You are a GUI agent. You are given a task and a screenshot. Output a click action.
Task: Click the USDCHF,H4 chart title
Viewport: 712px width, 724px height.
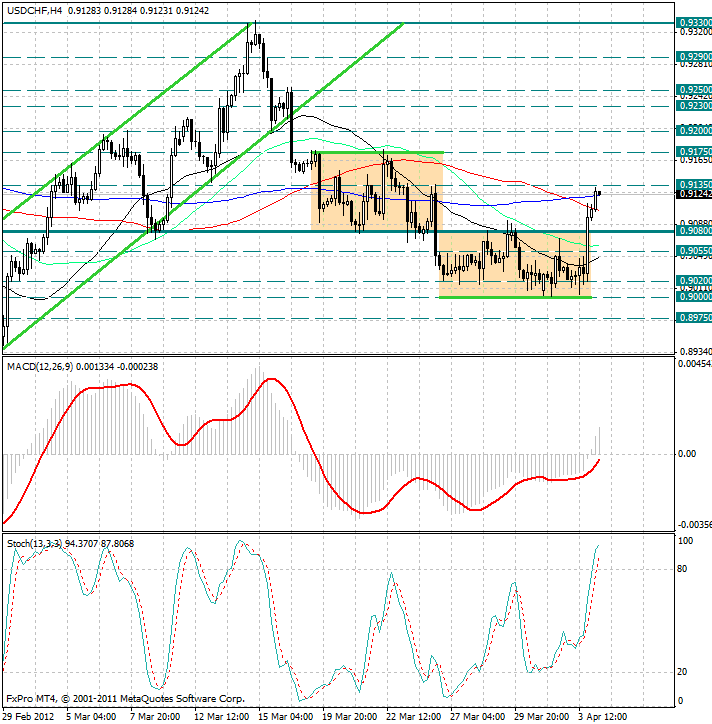(37, 8)
